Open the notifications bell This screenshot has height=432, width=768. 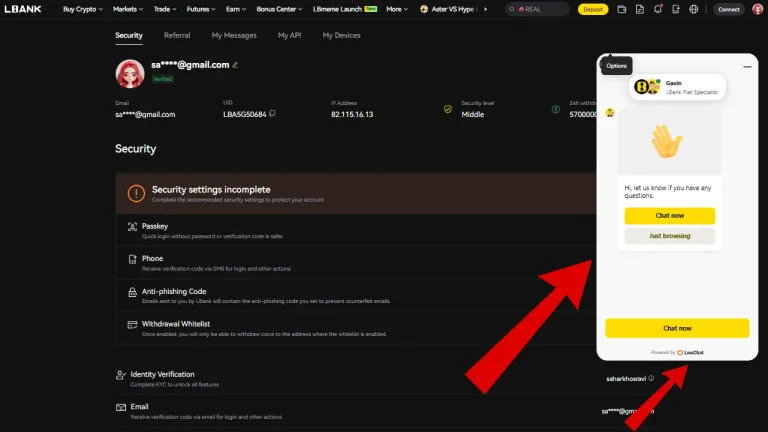[658, 9]
